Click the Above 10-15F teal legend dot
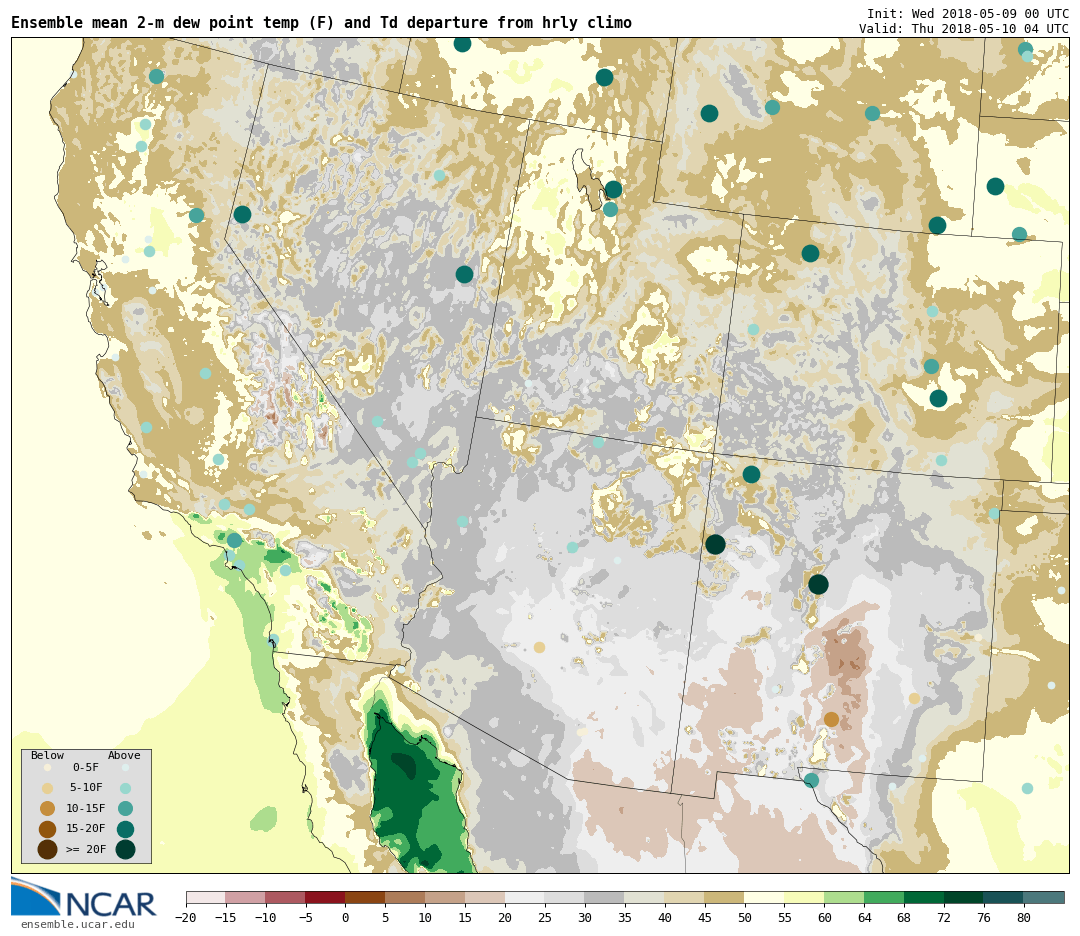Viewport: 1080px width, 936px height. pyautogui.click(x=125, y=809)
